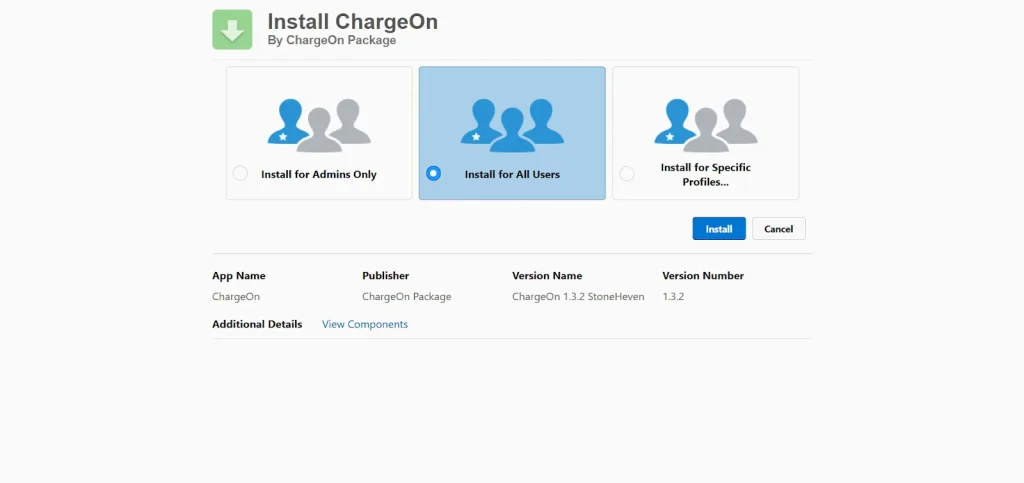Select Install for All Users radio button
The width and height of the screenshot is (1024, 483).
[x=433, y=174]
